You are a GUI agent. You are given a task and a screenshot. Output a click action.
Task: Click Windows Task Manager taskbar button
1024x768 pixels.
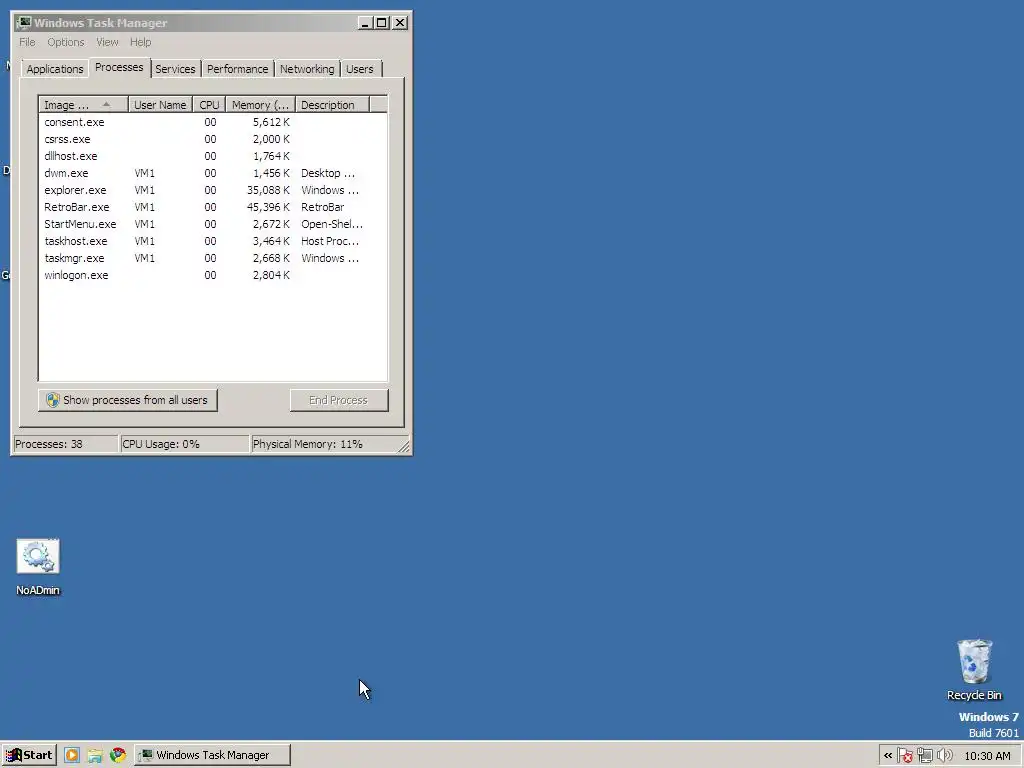point(212,755)
